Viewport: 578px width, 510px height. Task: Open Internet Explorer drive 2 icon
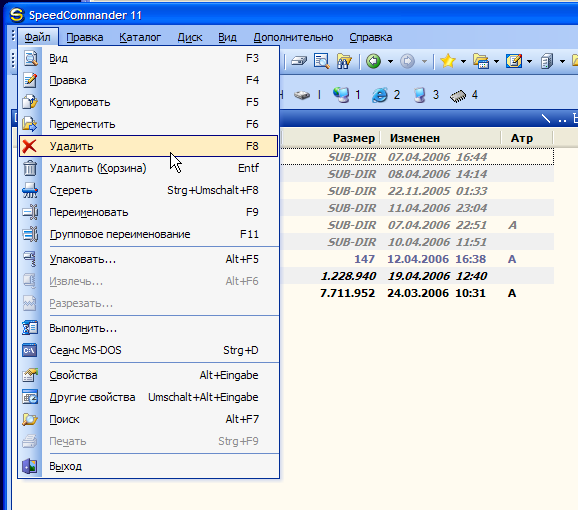[x=380, y=95]
